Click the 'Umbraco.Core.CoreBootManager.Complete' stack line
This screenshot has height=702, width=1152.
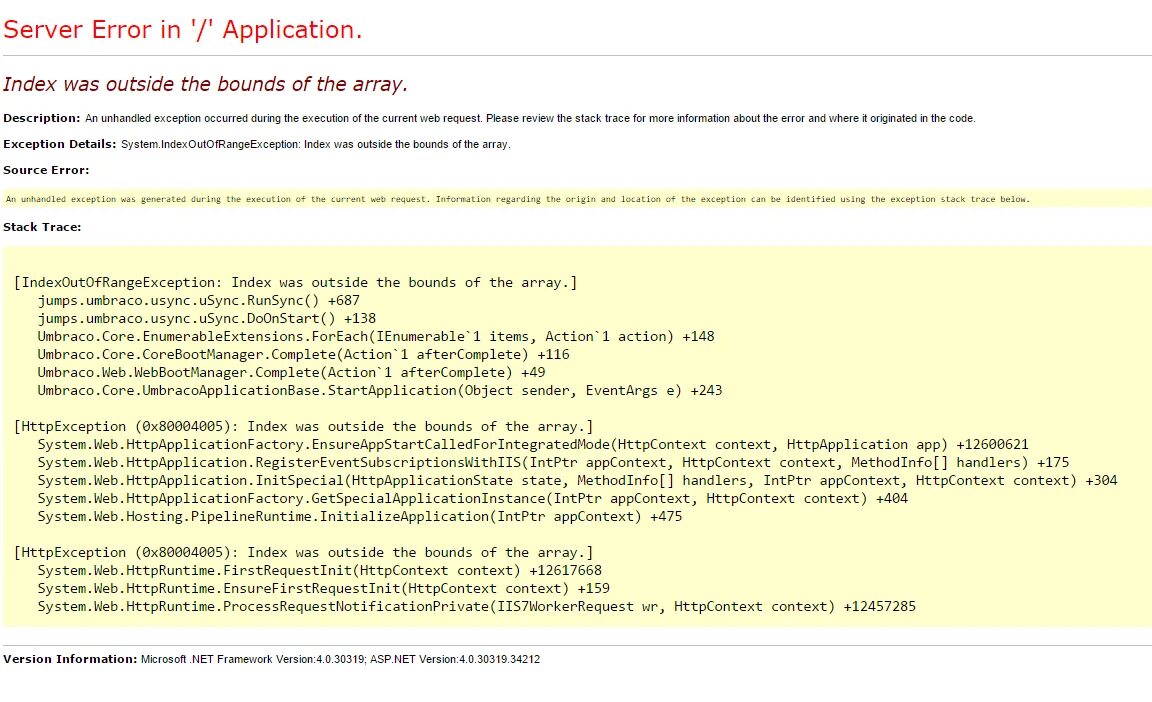point(303,355)
